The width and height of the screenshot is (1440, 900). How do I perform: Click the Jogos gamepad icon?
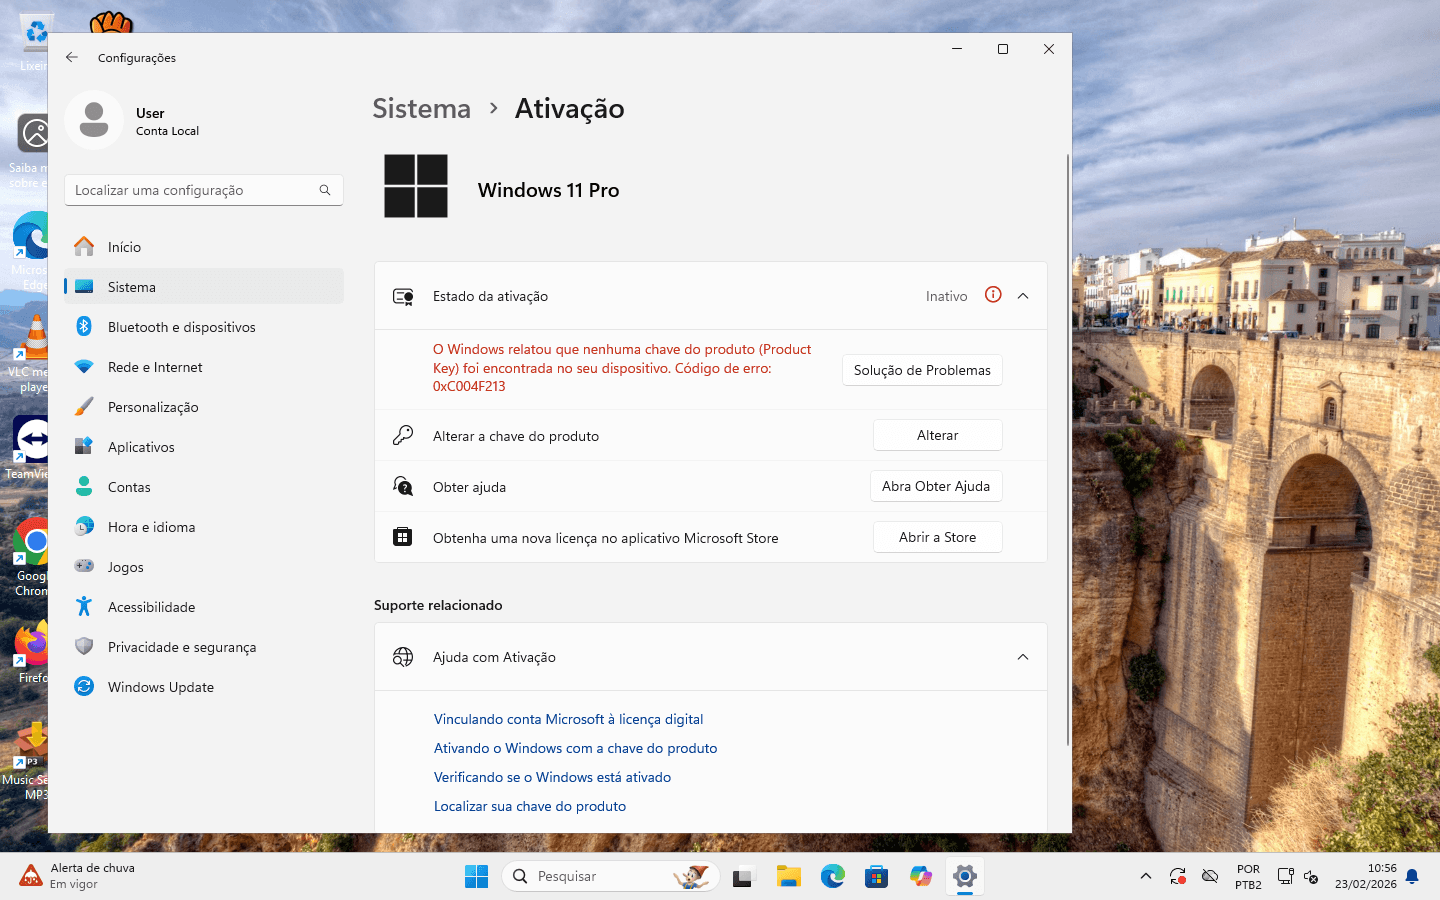coord(84,566)
